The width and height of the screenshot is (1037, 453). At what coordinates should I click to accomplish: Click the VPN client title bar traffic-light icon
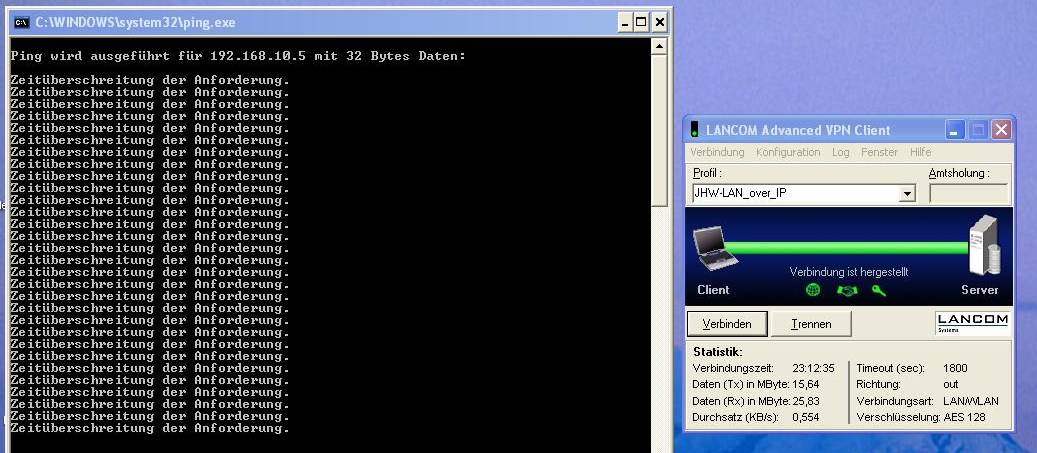click(695, 130)
